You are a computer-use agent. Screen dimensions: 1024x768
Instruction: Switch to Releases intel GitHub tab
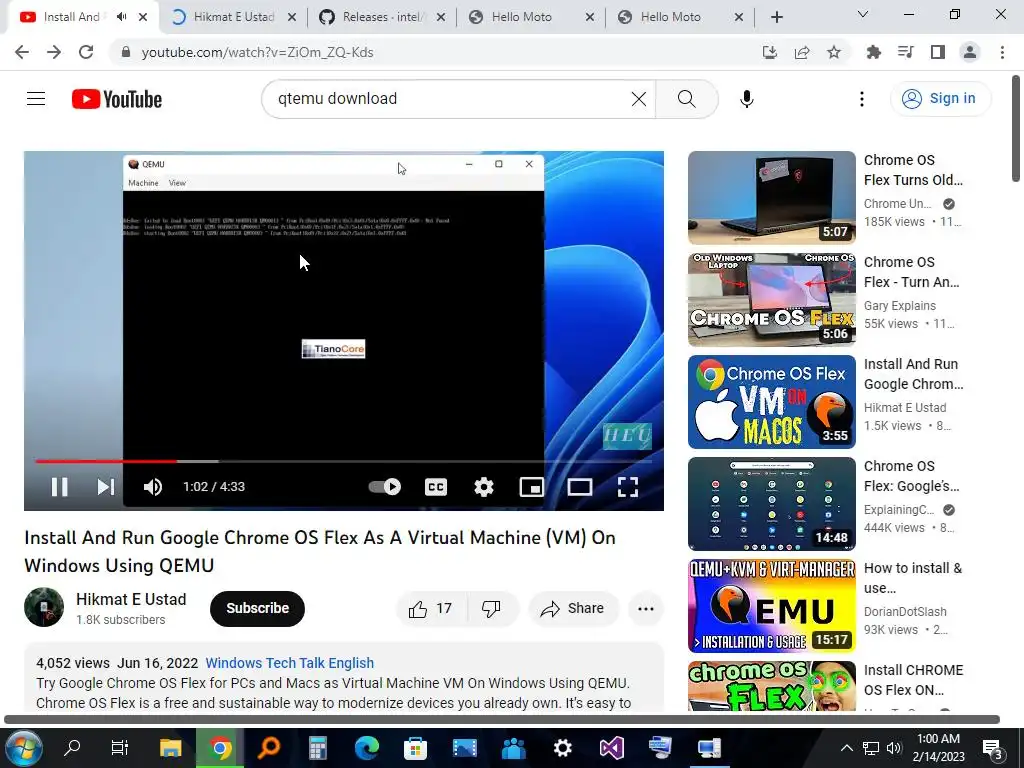pos(382,17)
